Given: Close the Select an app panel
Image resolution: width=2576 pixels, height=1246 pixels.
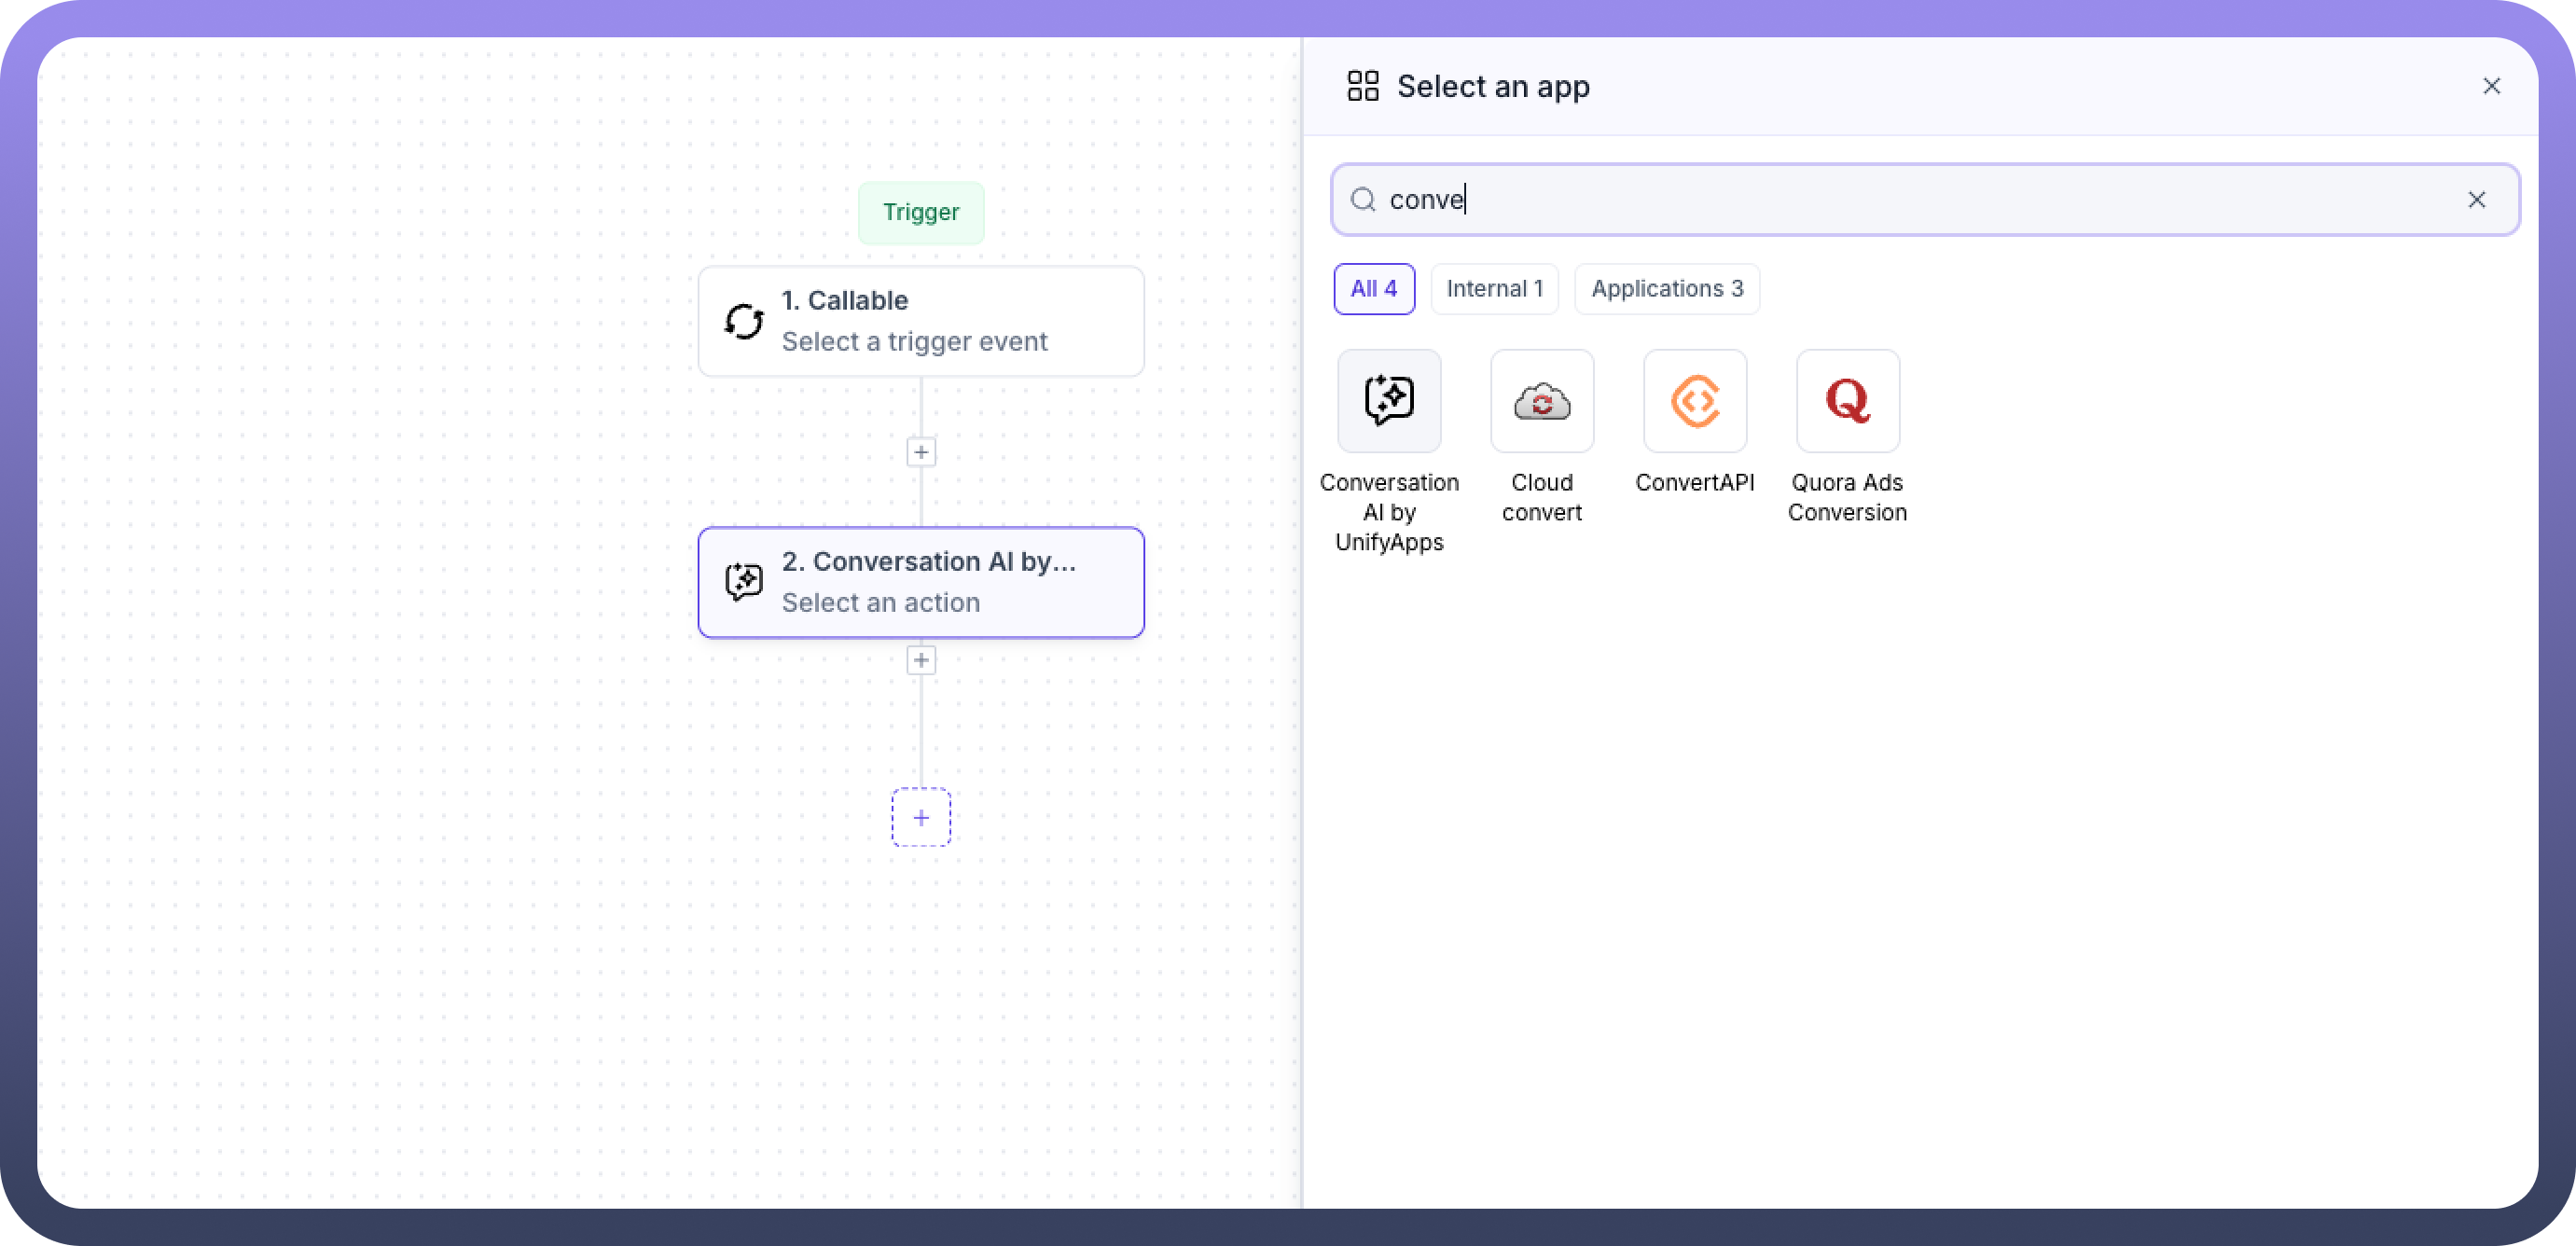Looking at the screenshot, I should pos(2491,86).
